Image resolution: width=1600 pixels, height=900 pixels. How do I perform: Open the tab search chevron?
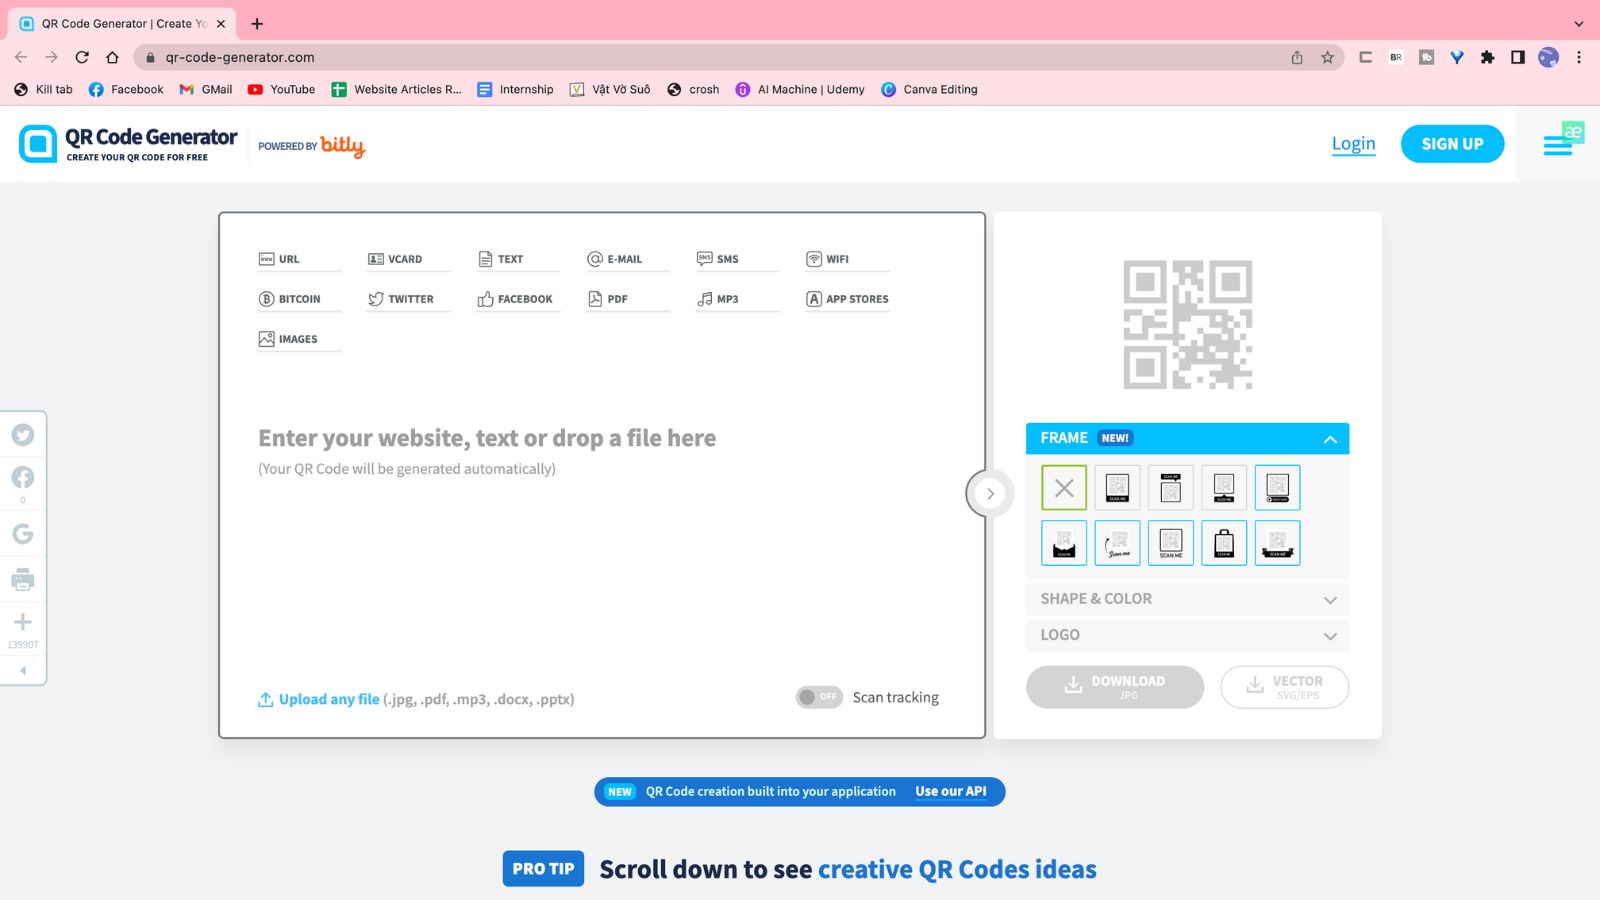1579,23
